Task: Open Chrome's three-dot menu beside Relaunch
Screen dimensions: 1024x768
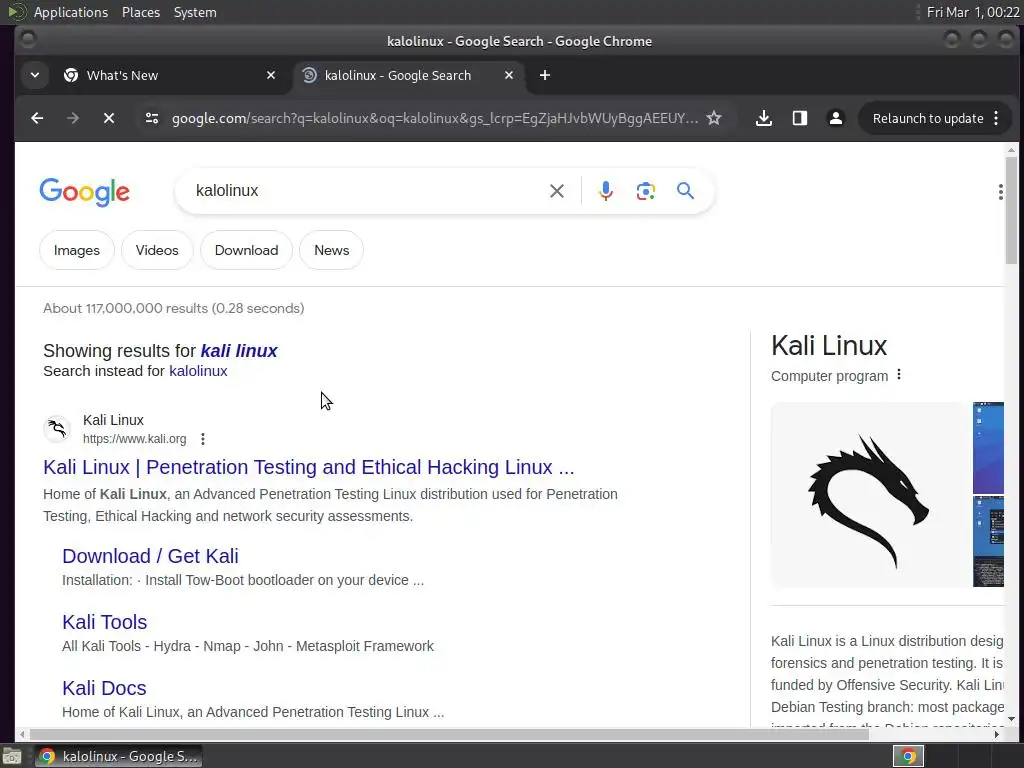Action: 996,118
